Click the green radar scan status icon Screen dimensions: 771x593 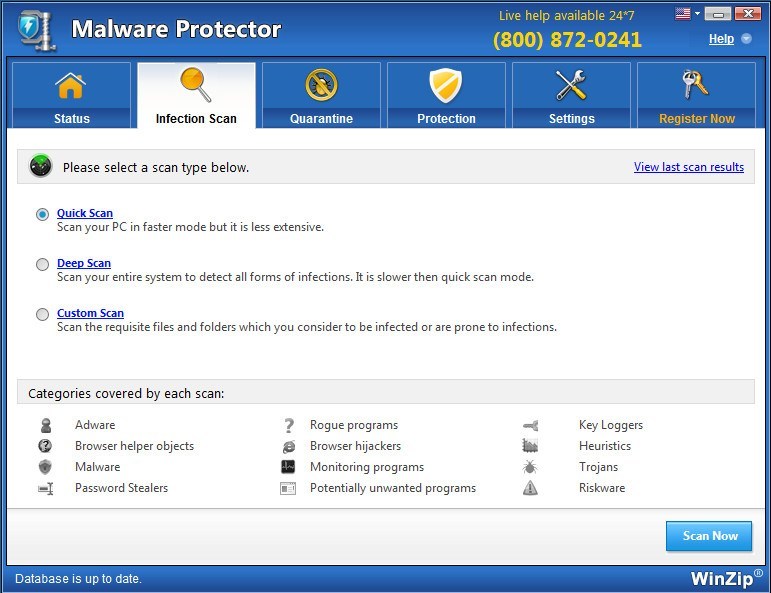click(x=41, y=167)
